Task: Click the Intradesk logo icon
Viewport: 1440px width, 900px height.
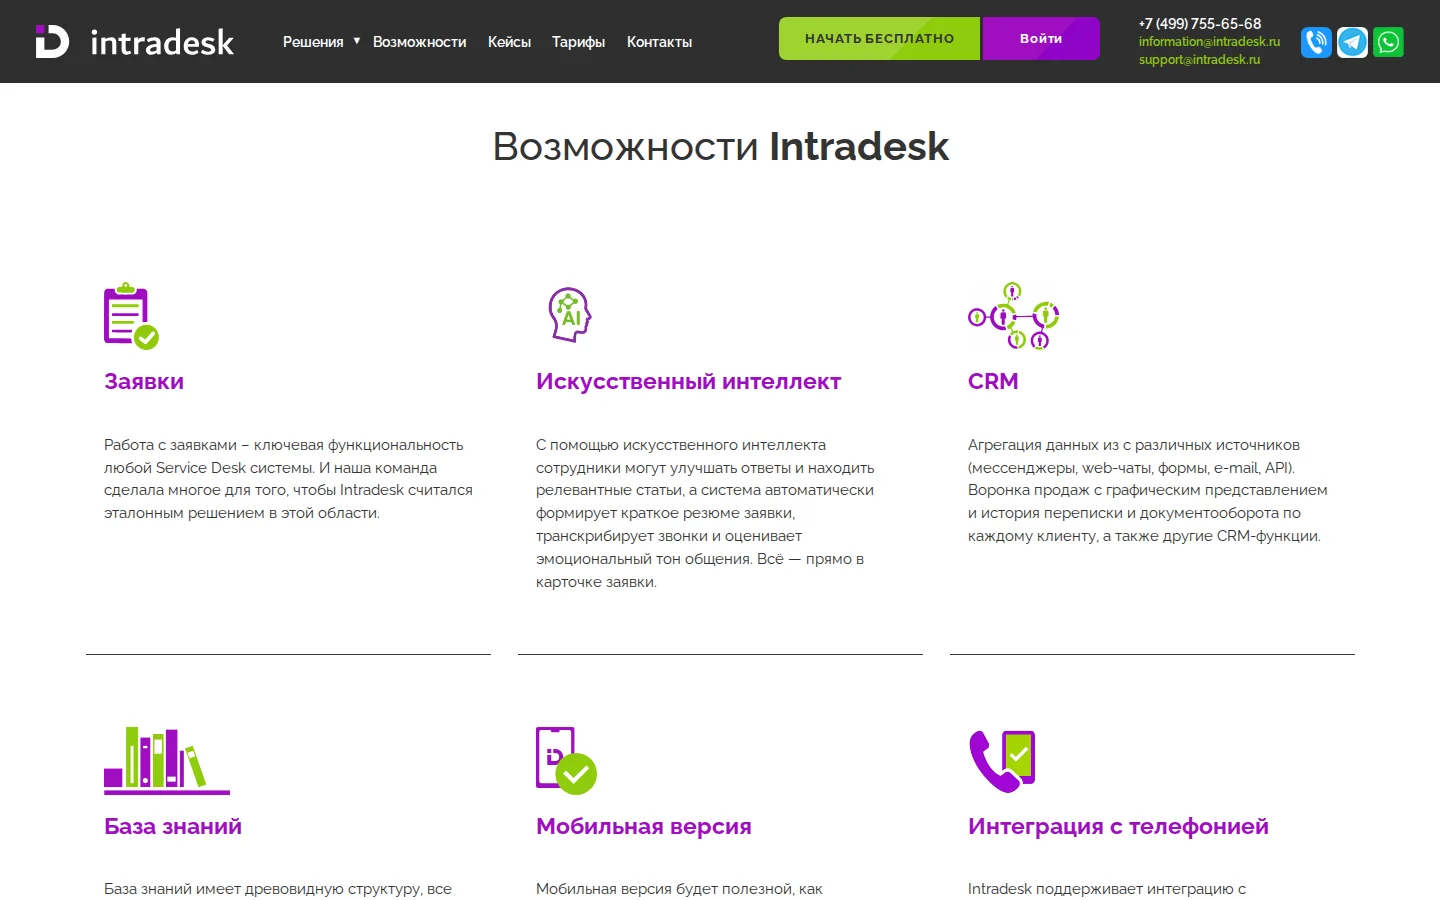Action: (52, 41)
